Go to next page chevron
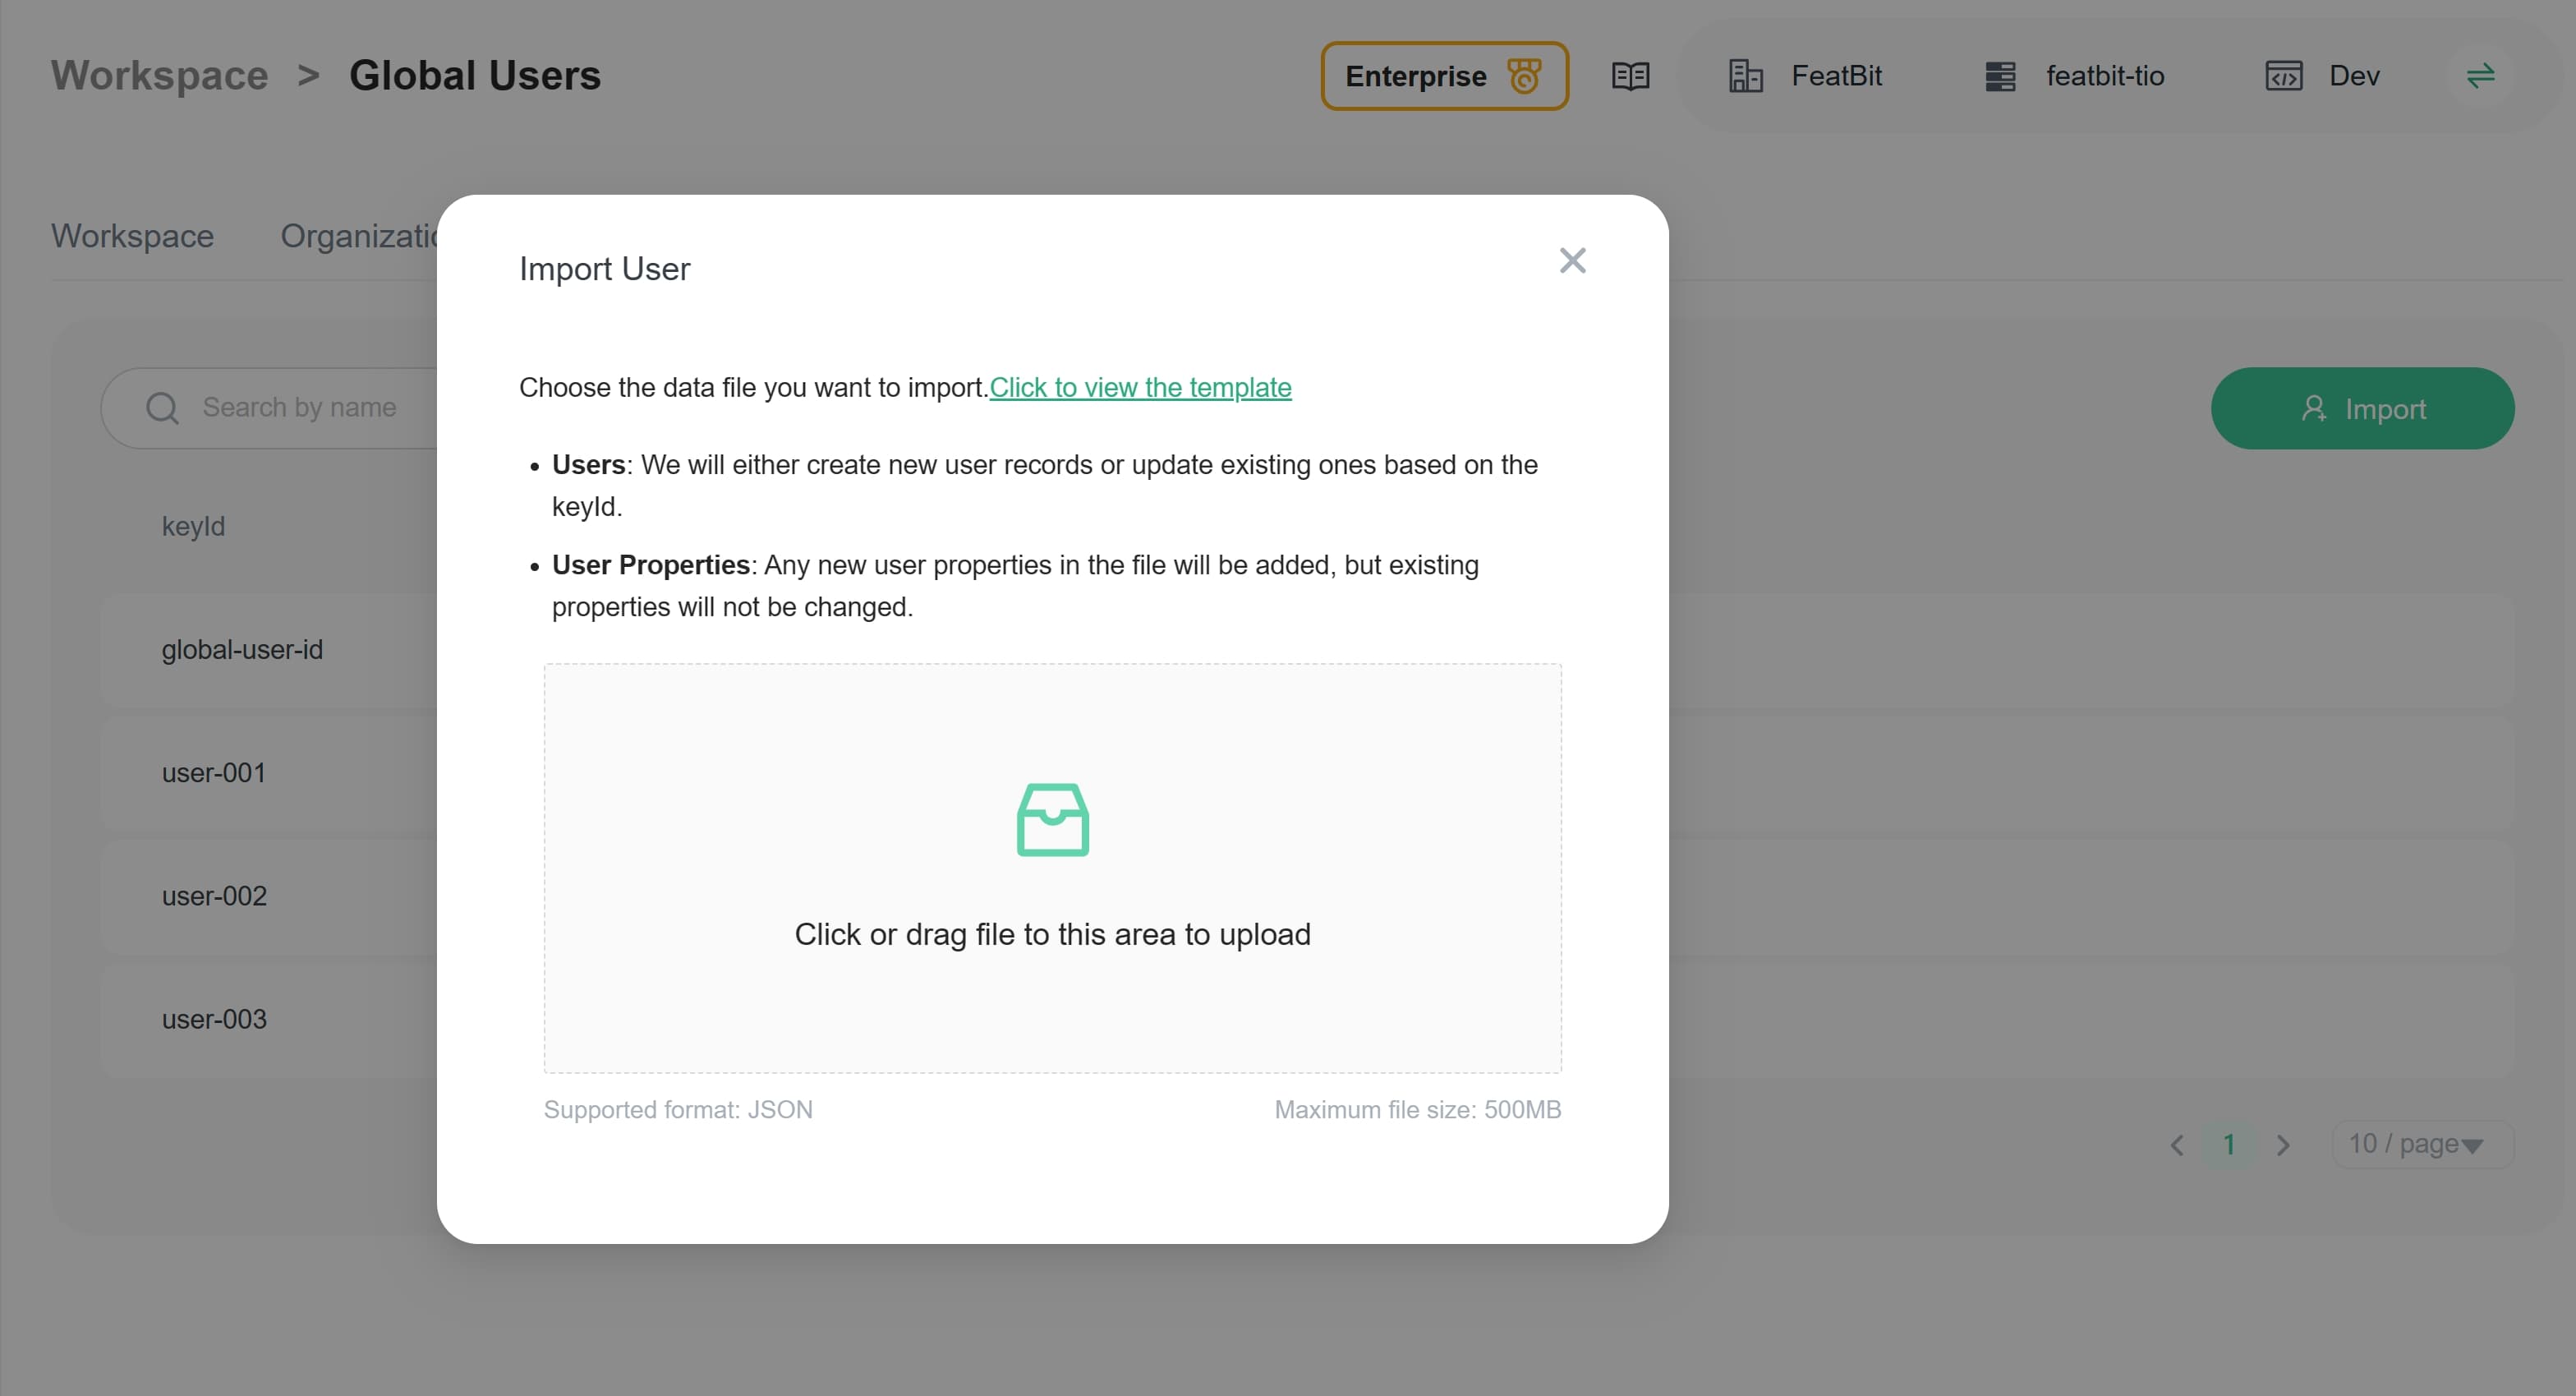The image size is (2576, 1396). coord(2283,1145)
